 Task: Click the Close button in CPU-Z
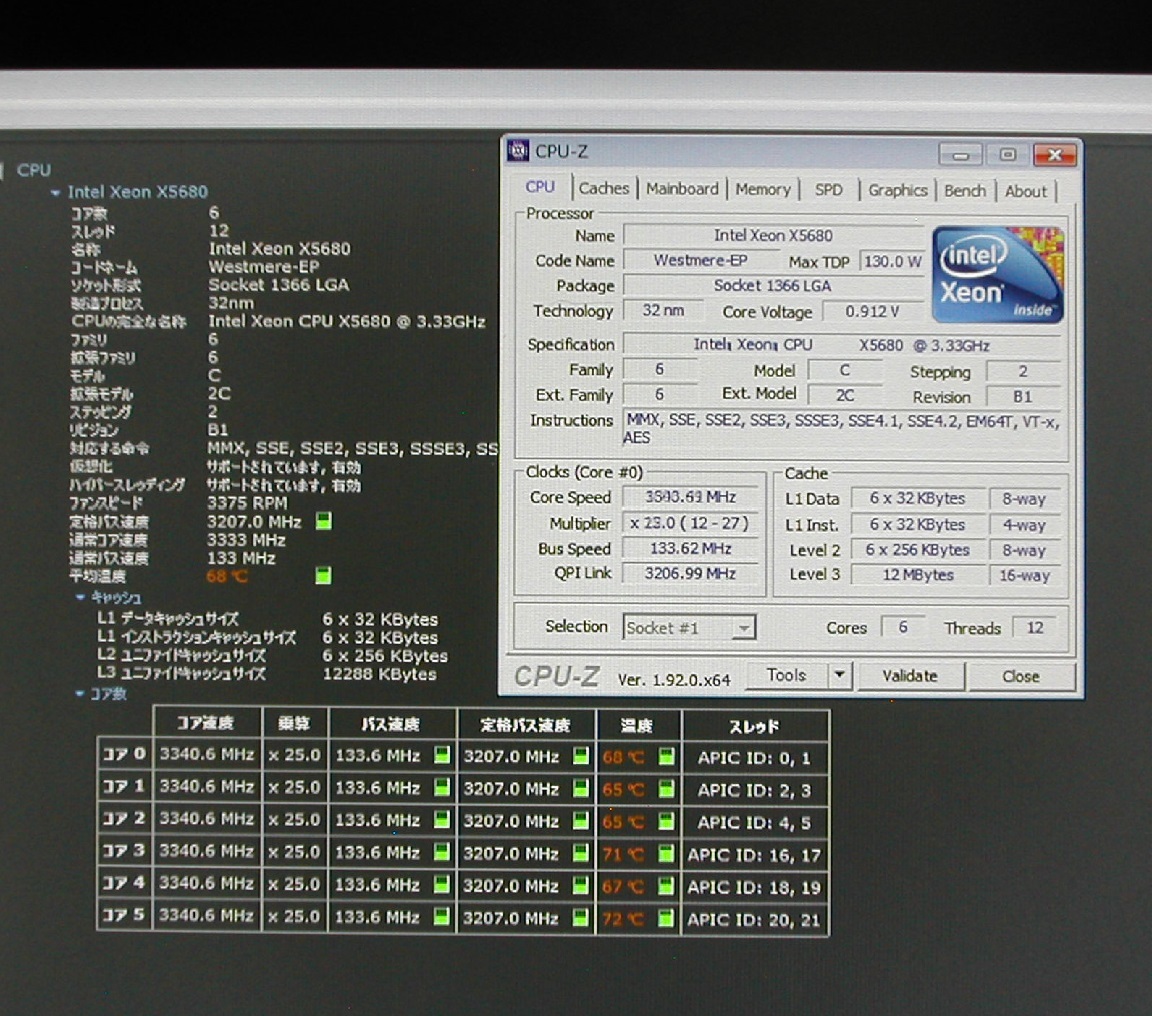tap(1021, 677)
